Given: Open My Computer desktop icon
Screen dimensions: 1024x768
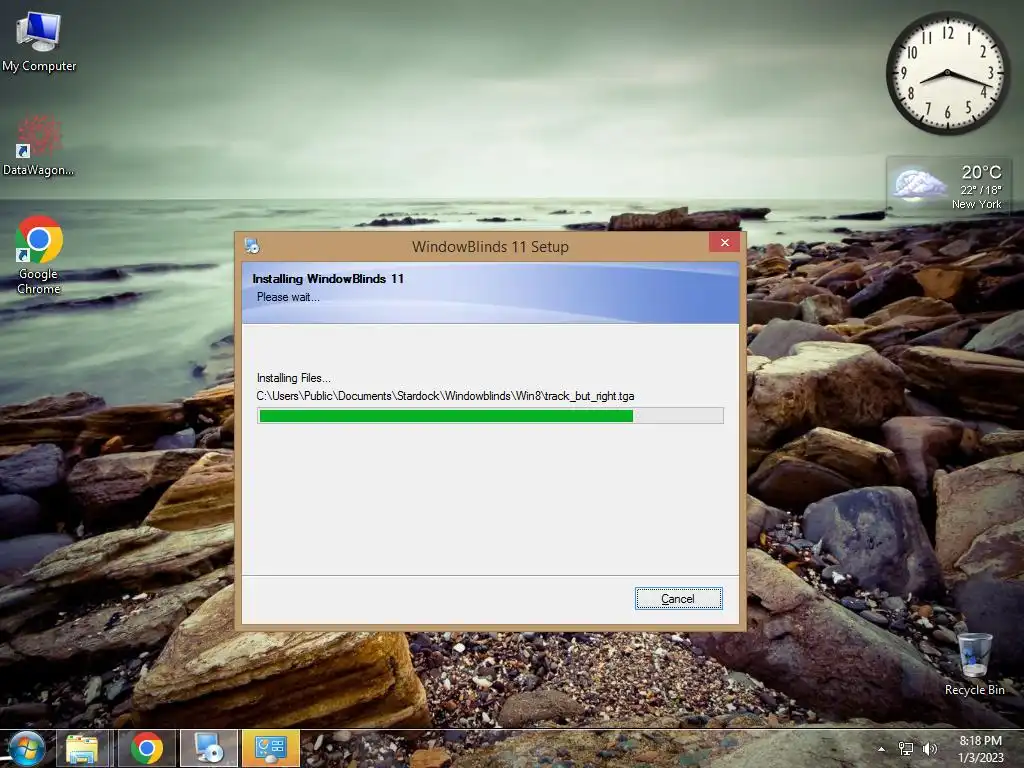Looking at the screenshot, I should 39,42.
